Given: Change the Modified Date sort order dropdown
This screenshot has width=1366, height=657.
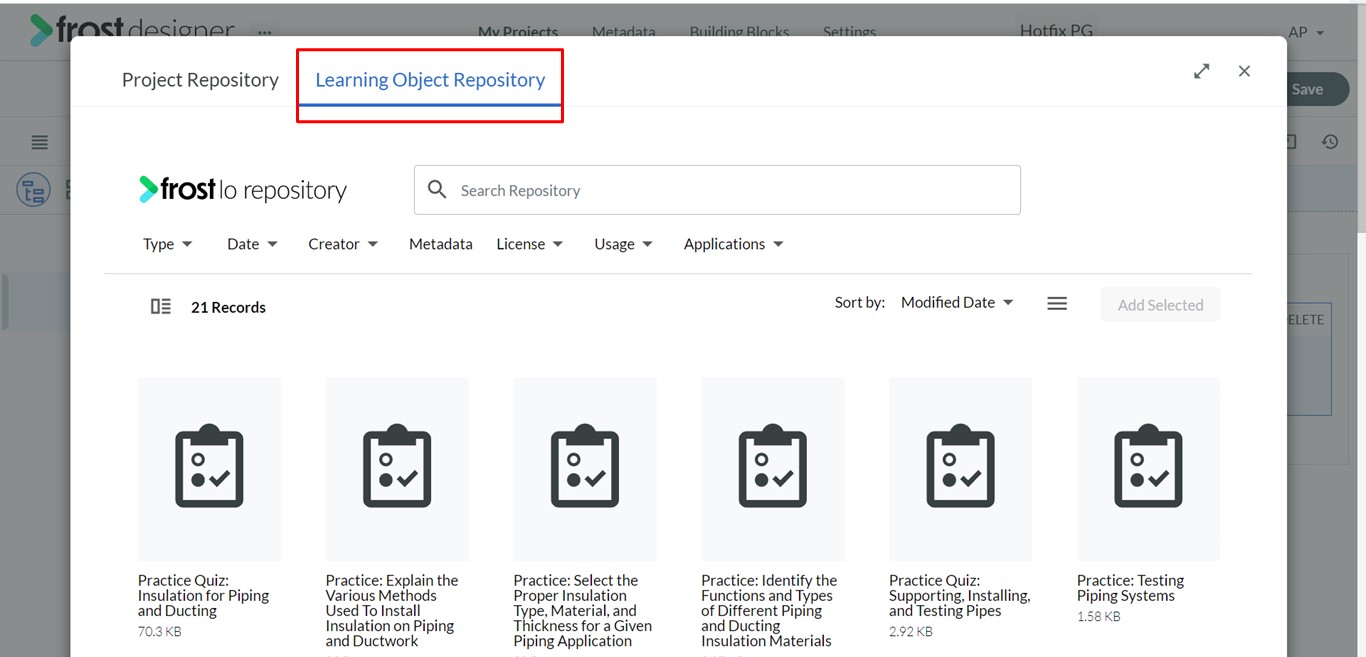Looking at the screenshot, I should point(957,303).
